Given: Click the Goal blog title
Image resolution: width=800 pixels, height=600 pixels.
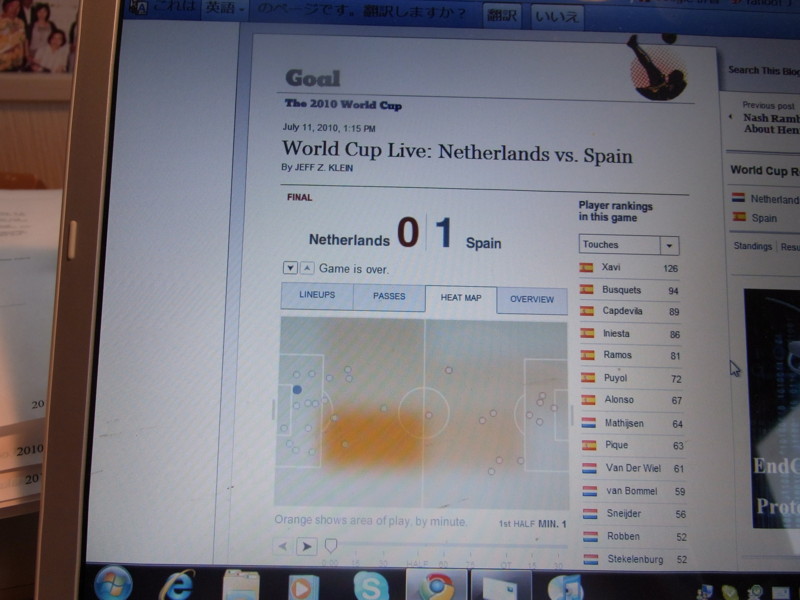Looking at the screenshot, I should coord(312,78).
